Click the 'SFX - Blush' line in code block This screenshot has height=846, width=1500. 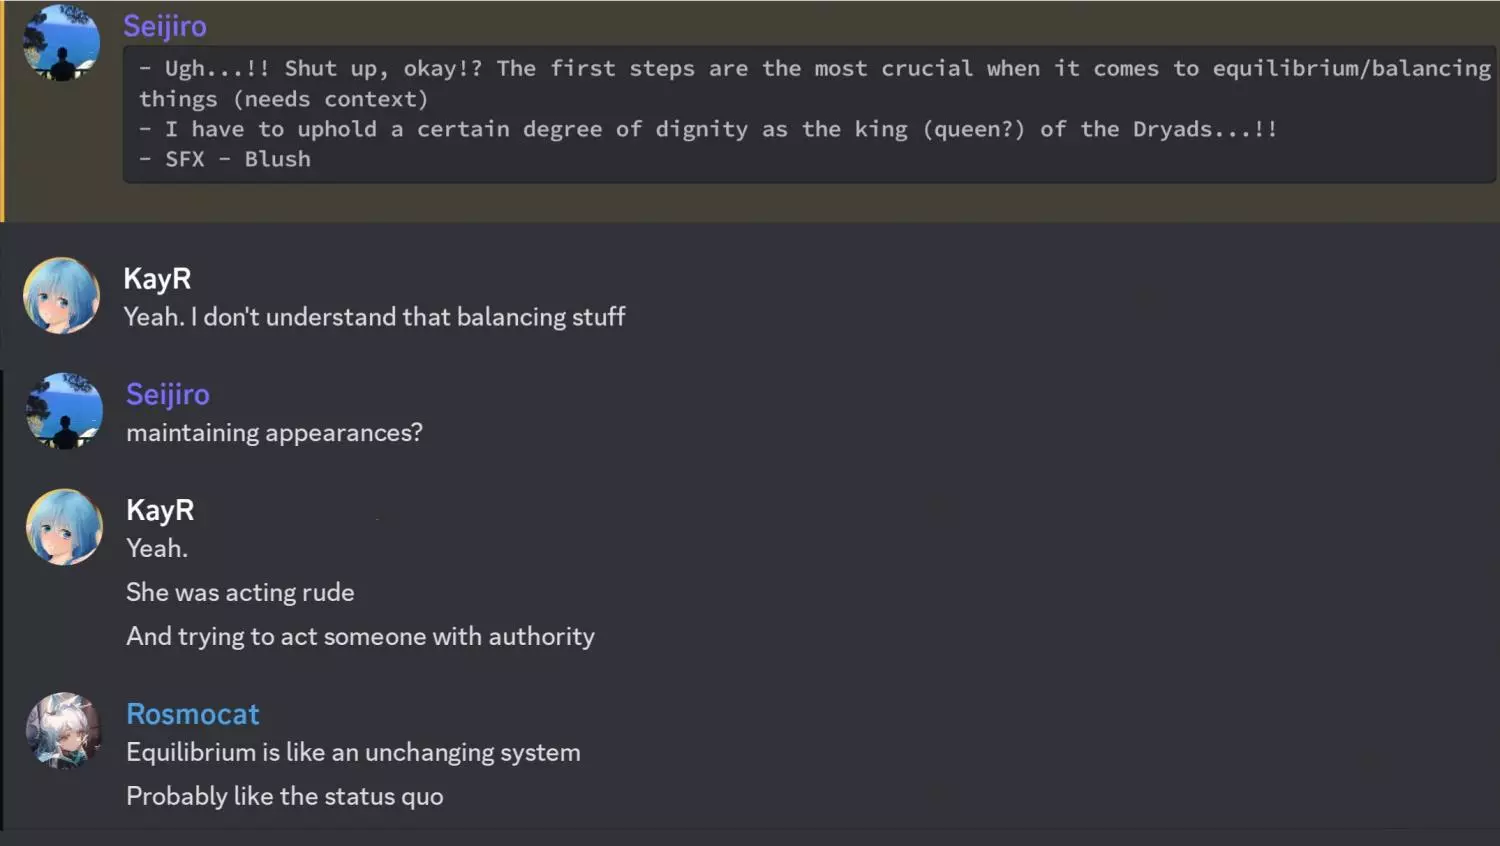(x=238, y=159)
